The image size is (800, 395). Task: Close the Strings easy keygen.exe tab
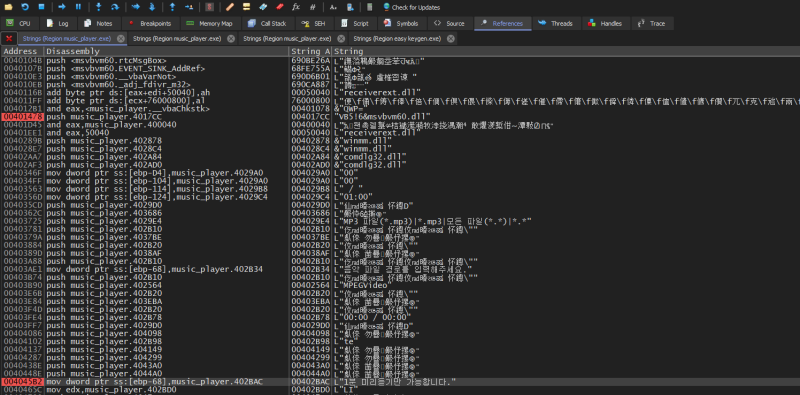pos(451,39)
